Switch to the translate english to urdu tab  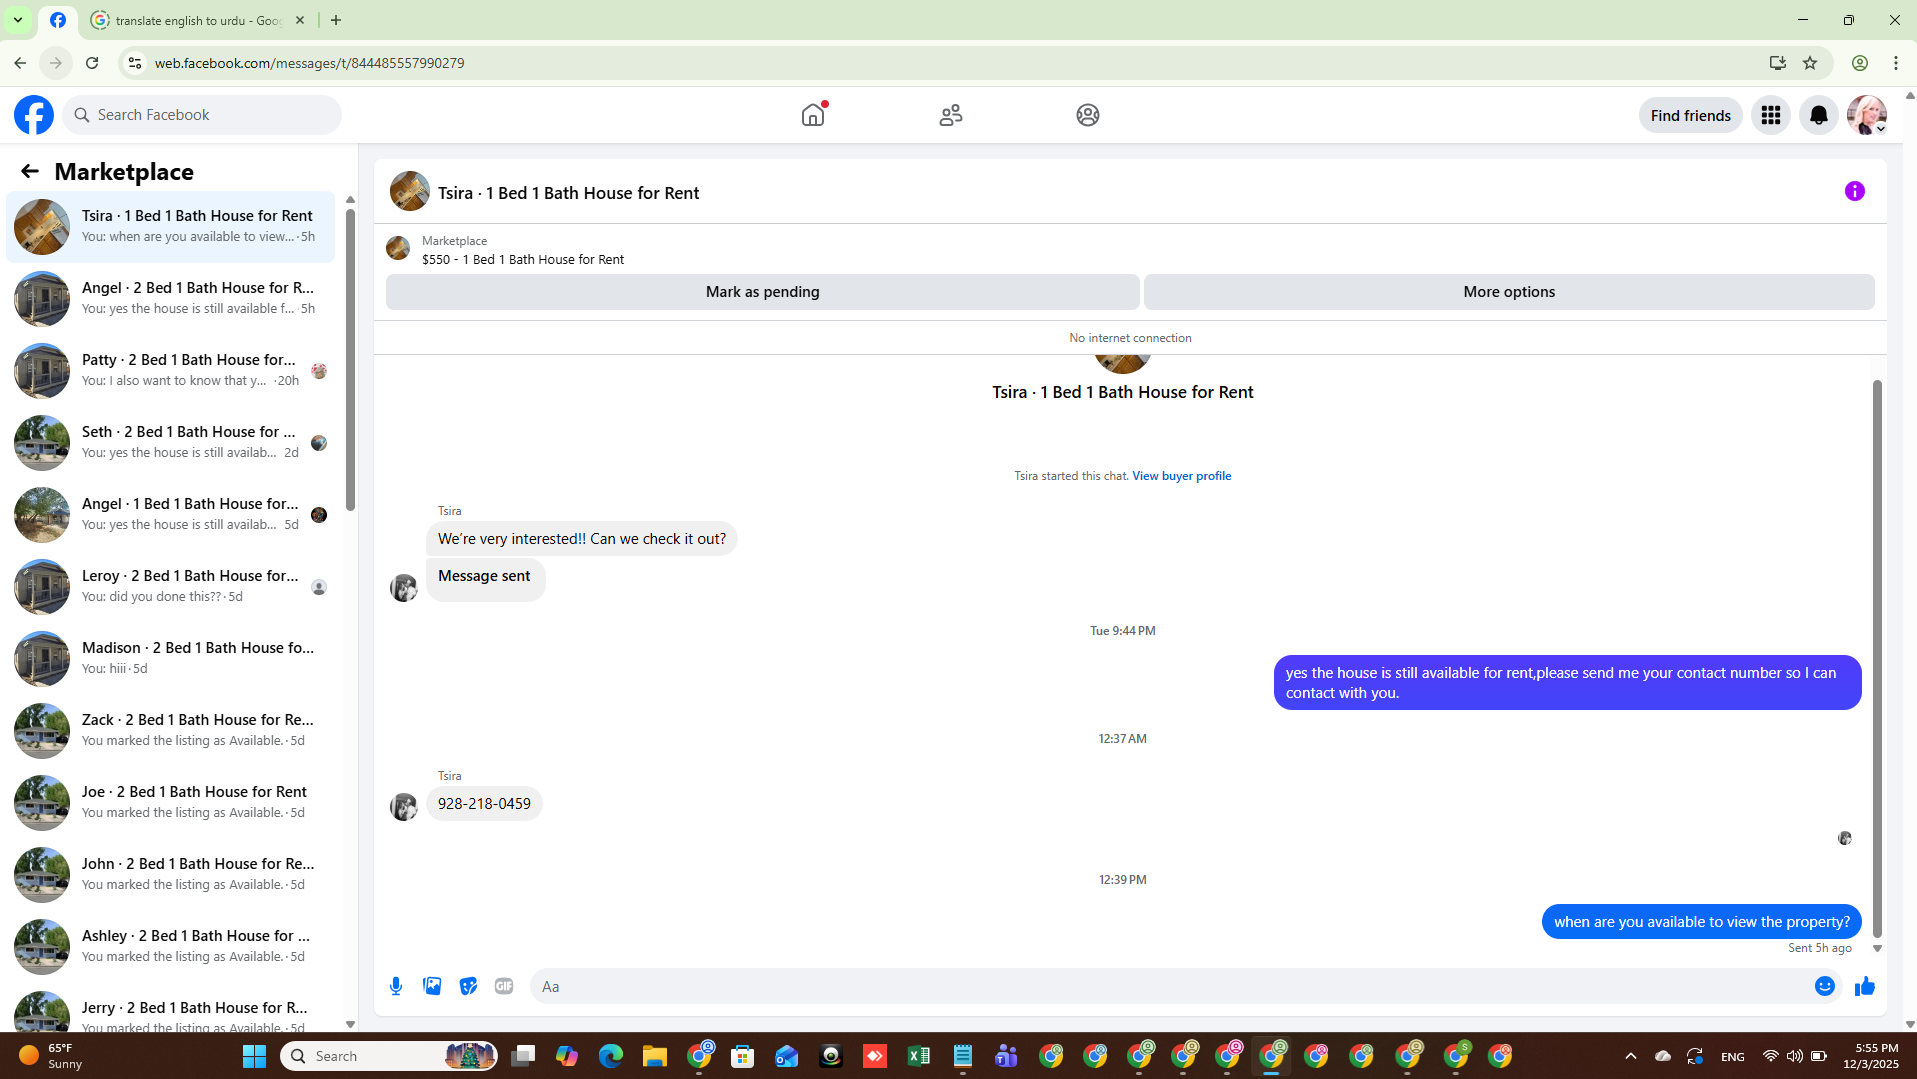coord(198,20)
